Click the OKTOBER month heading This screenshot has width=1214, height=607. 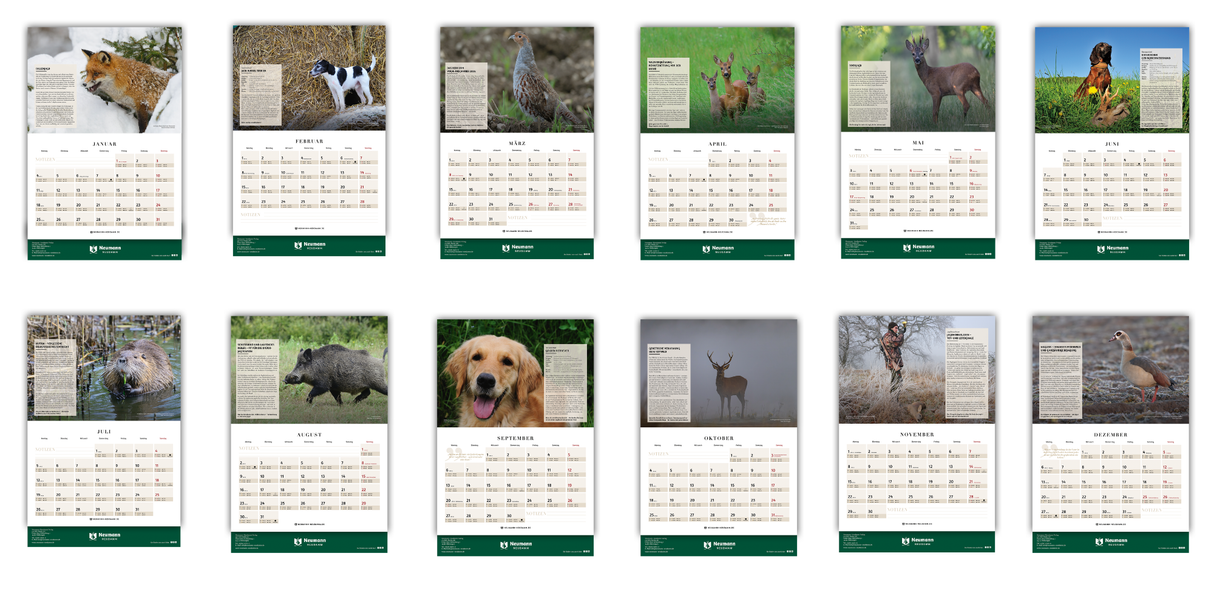click(719, 437)
